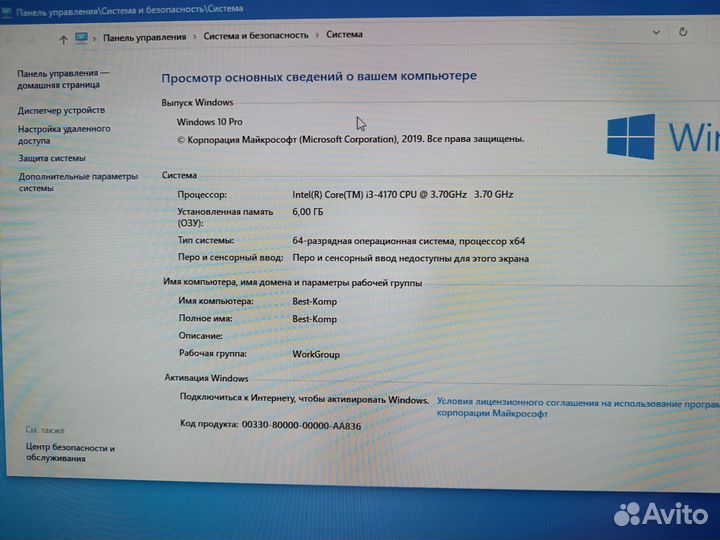720x540 pixels.
Task: Open Диспетчер устройств
Action: [61, 110]
